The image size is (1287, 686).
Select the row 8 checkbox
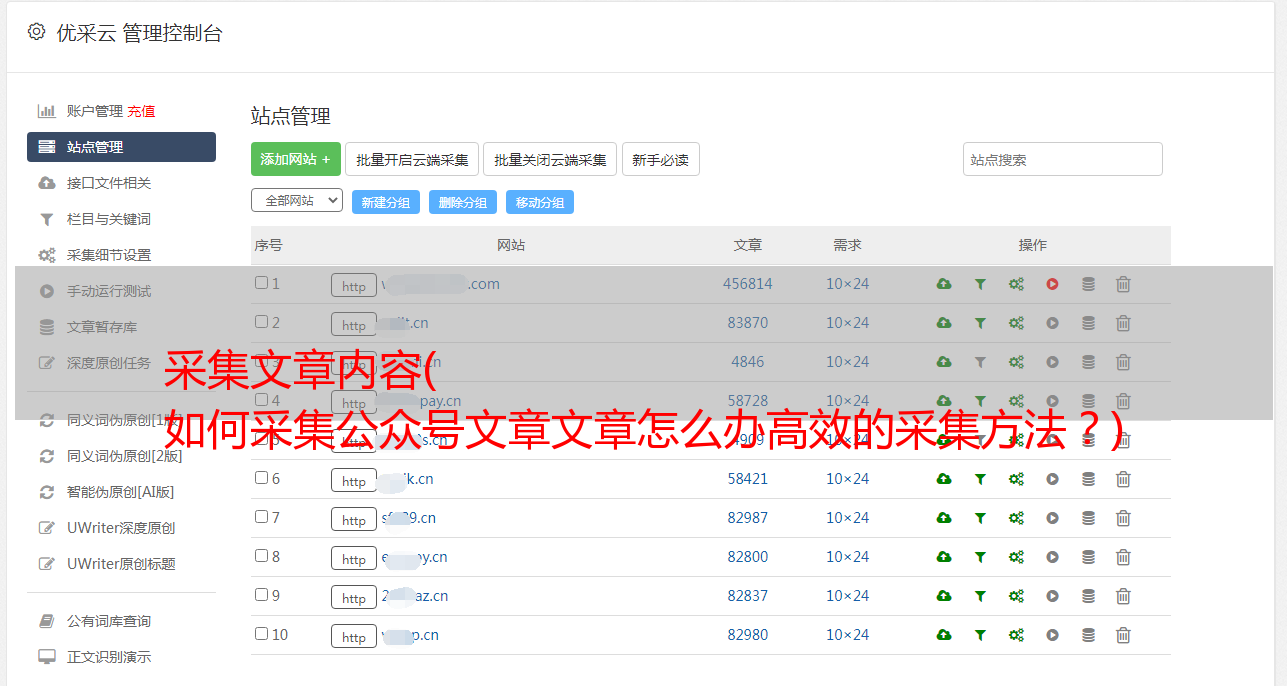(261, 556)
